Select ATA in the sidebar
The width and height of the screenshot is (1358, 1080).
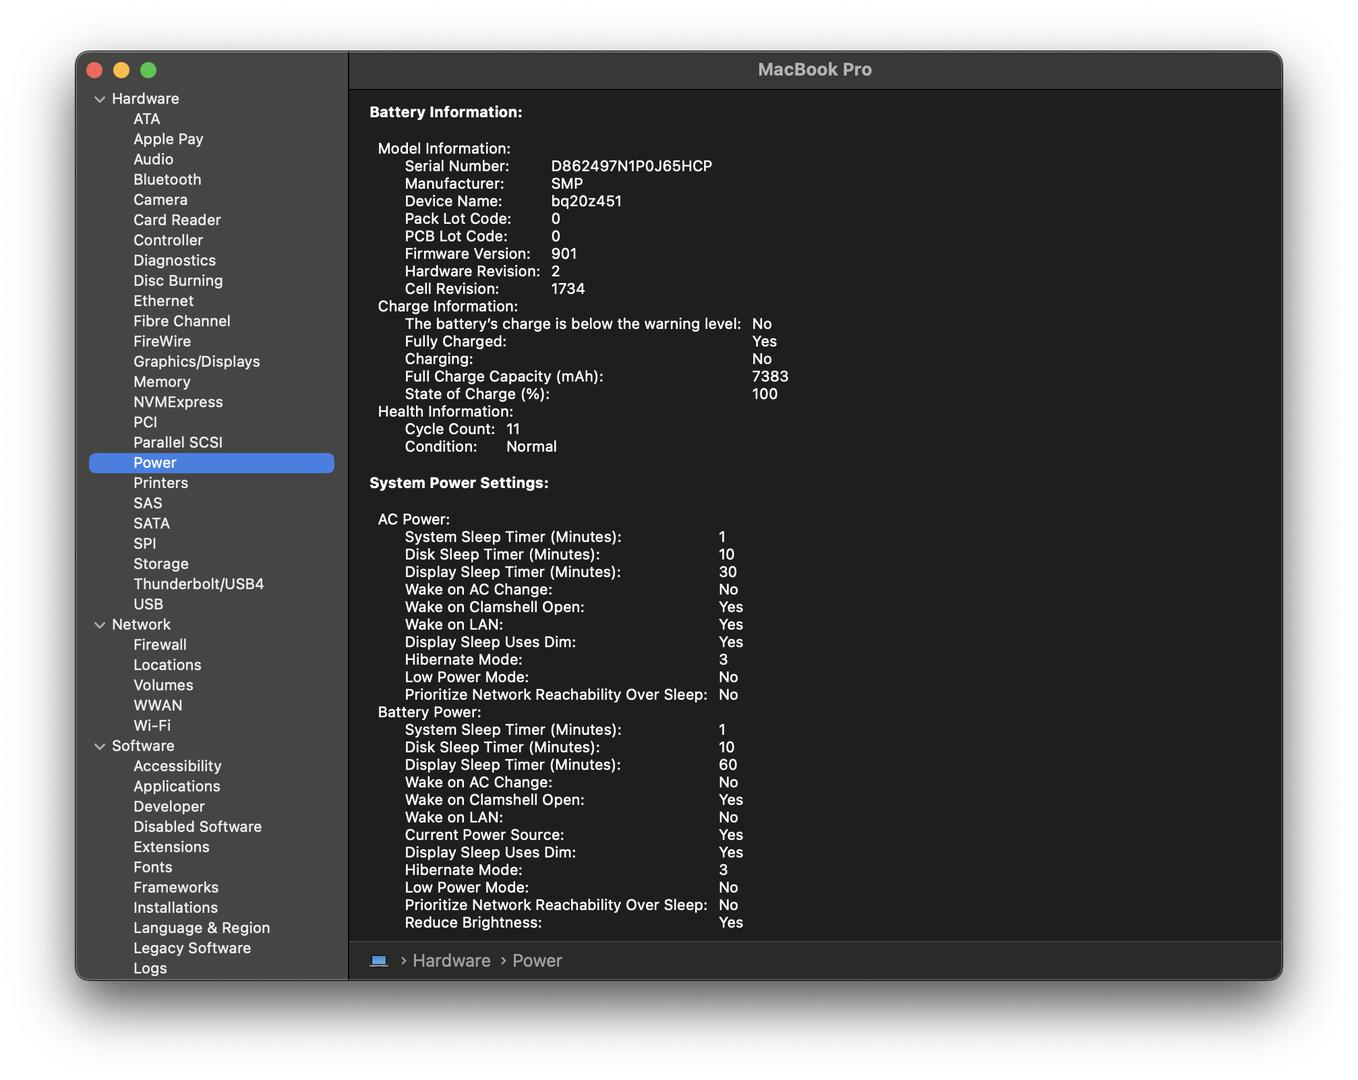pos(147,119)
